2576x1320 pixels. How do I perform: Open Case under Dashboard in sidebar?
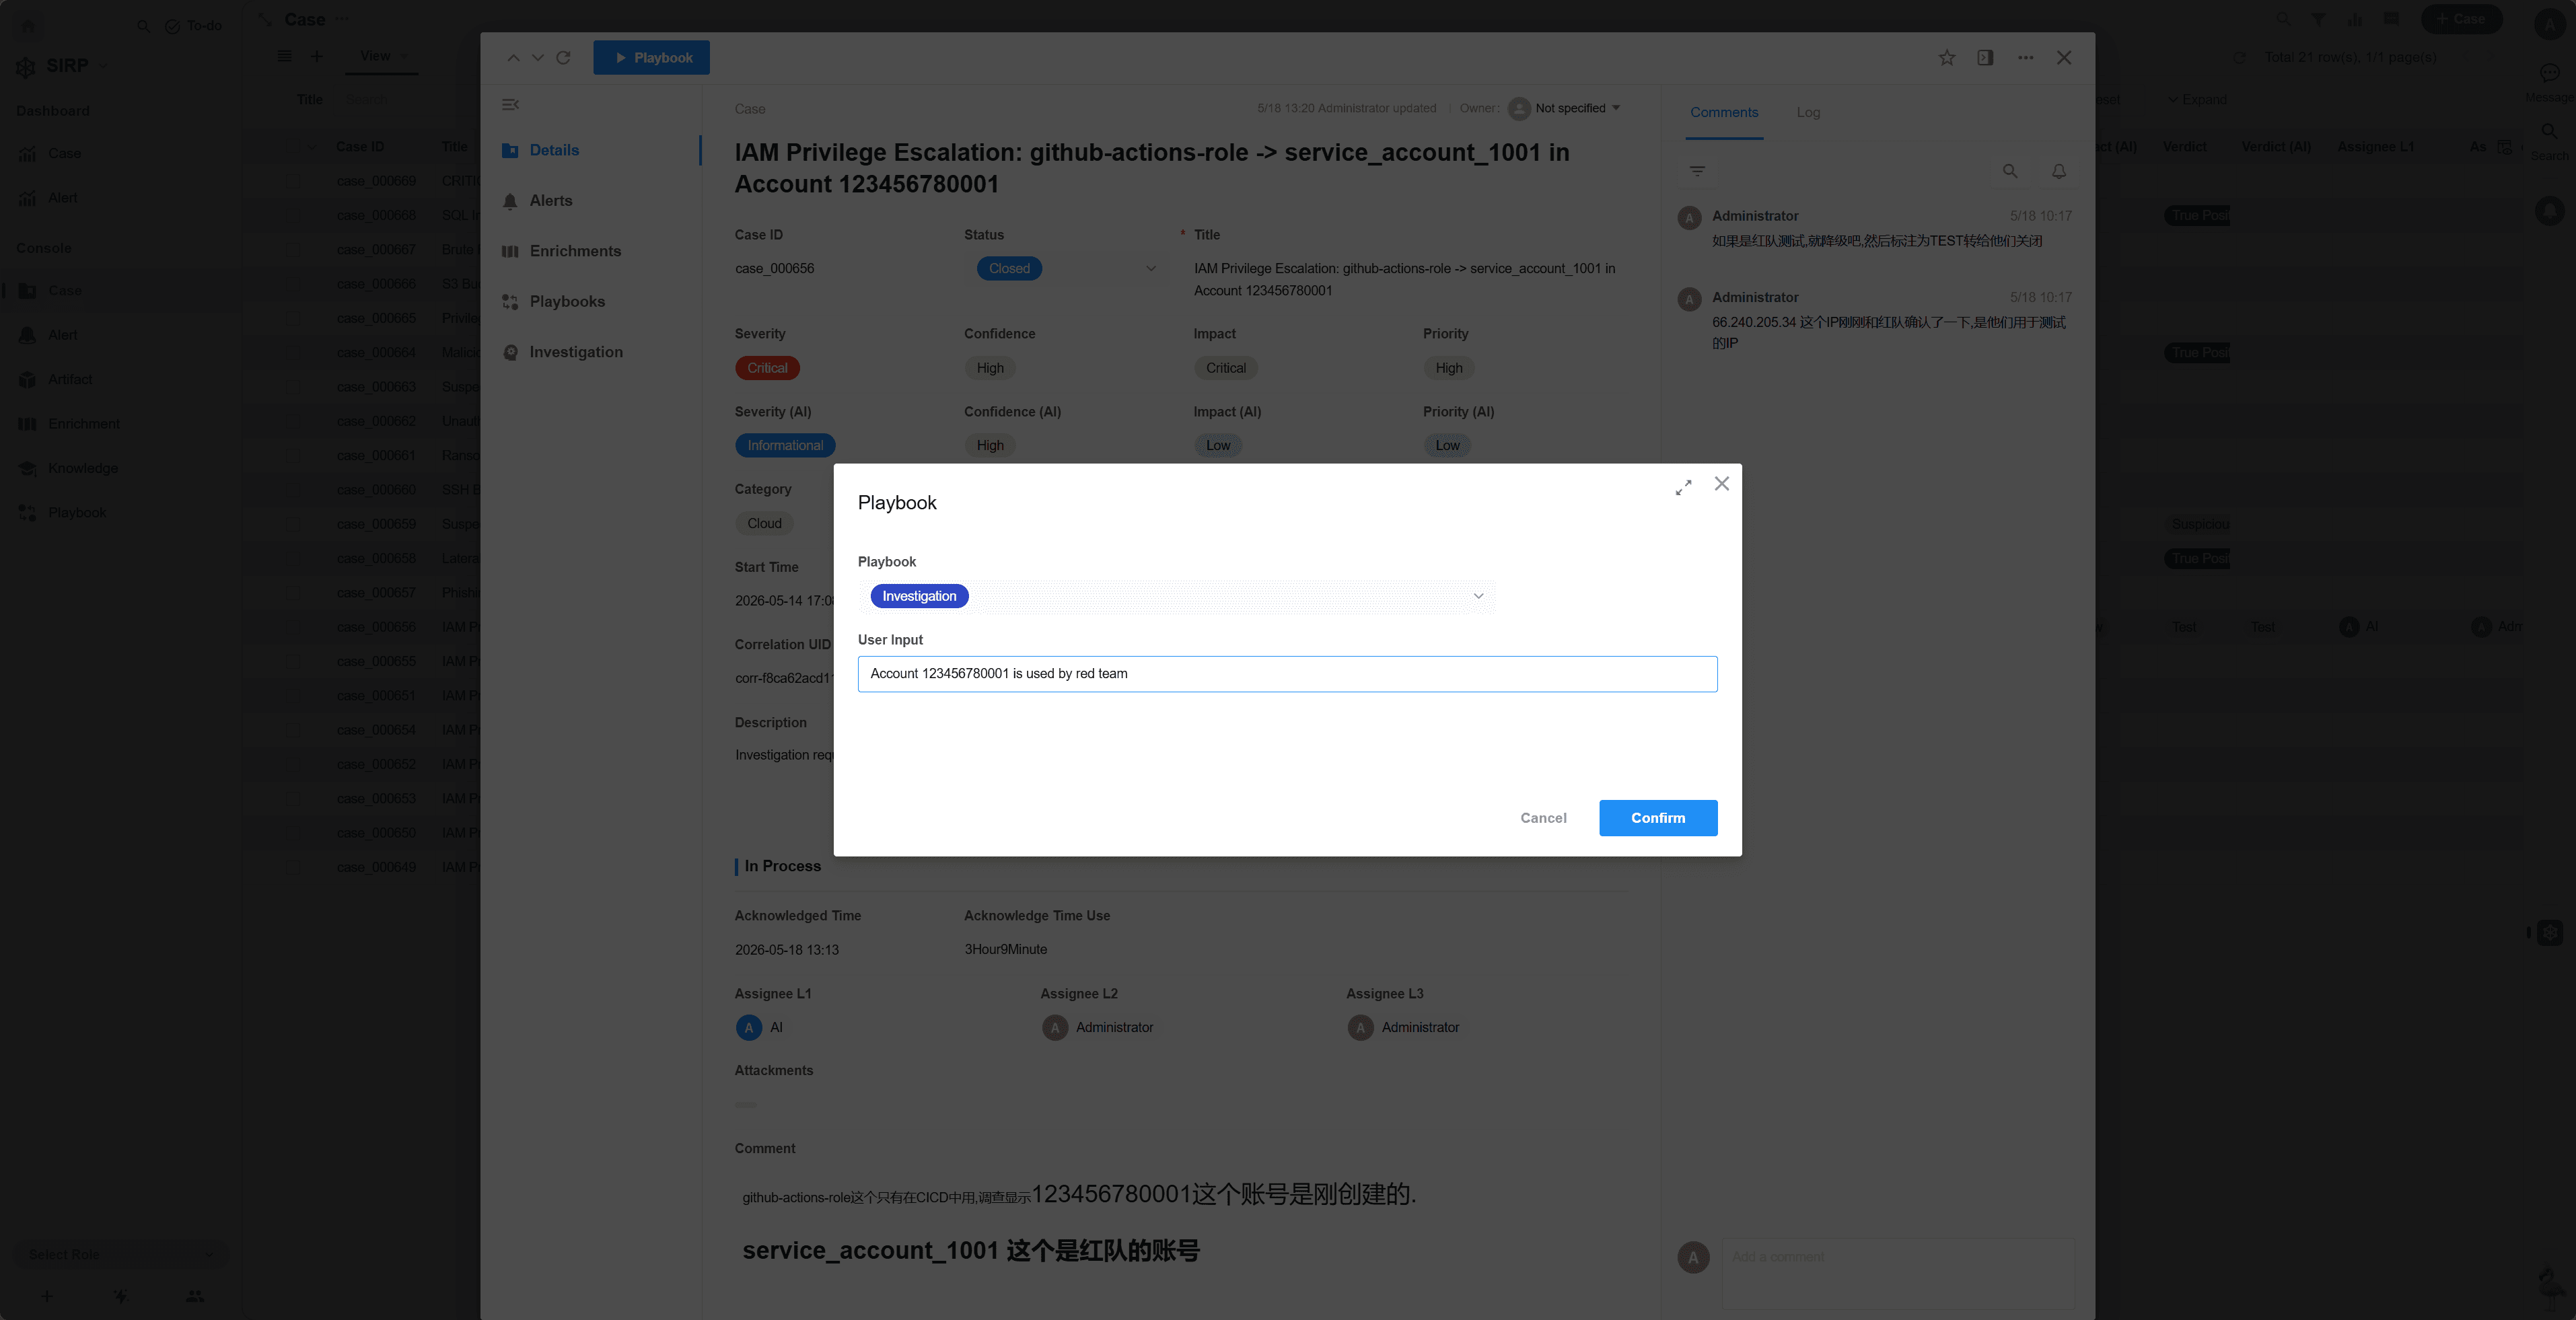[65, 154]
